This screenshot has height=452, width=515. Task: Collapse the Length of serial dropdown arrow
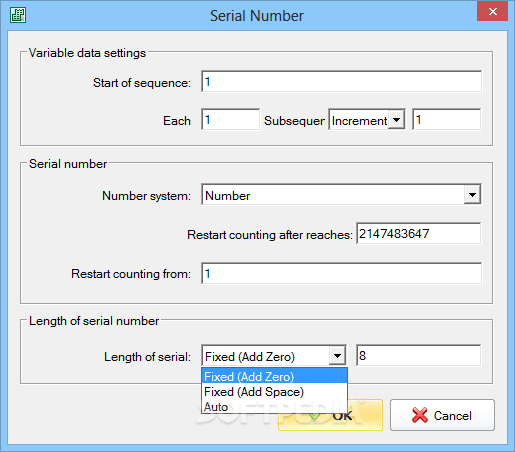tap(337, 356)
